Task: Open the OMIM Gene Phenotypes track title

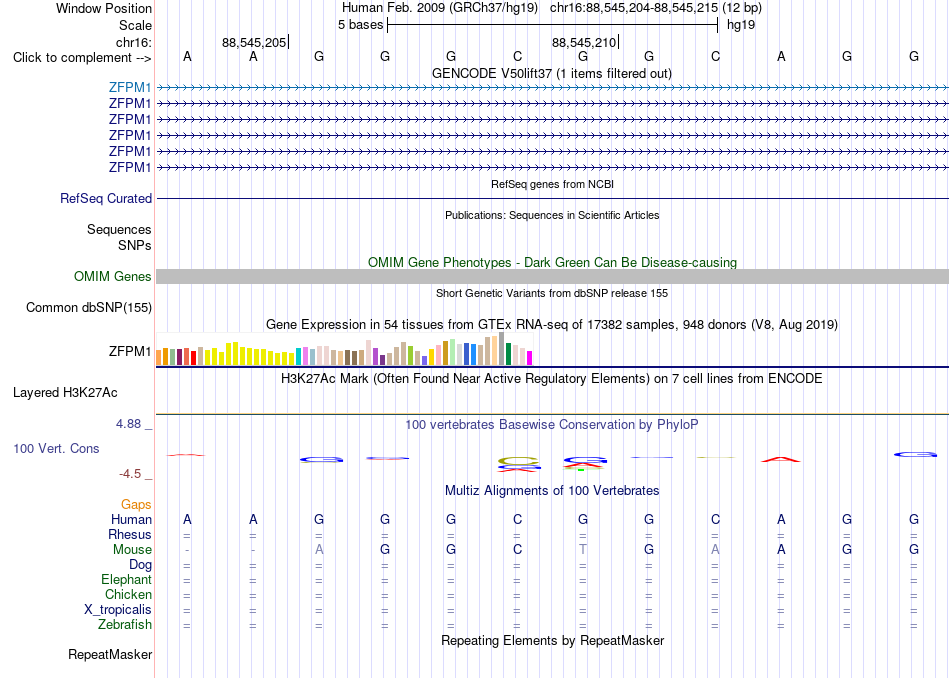Action: pyautogui.click(x=552, y=262)
